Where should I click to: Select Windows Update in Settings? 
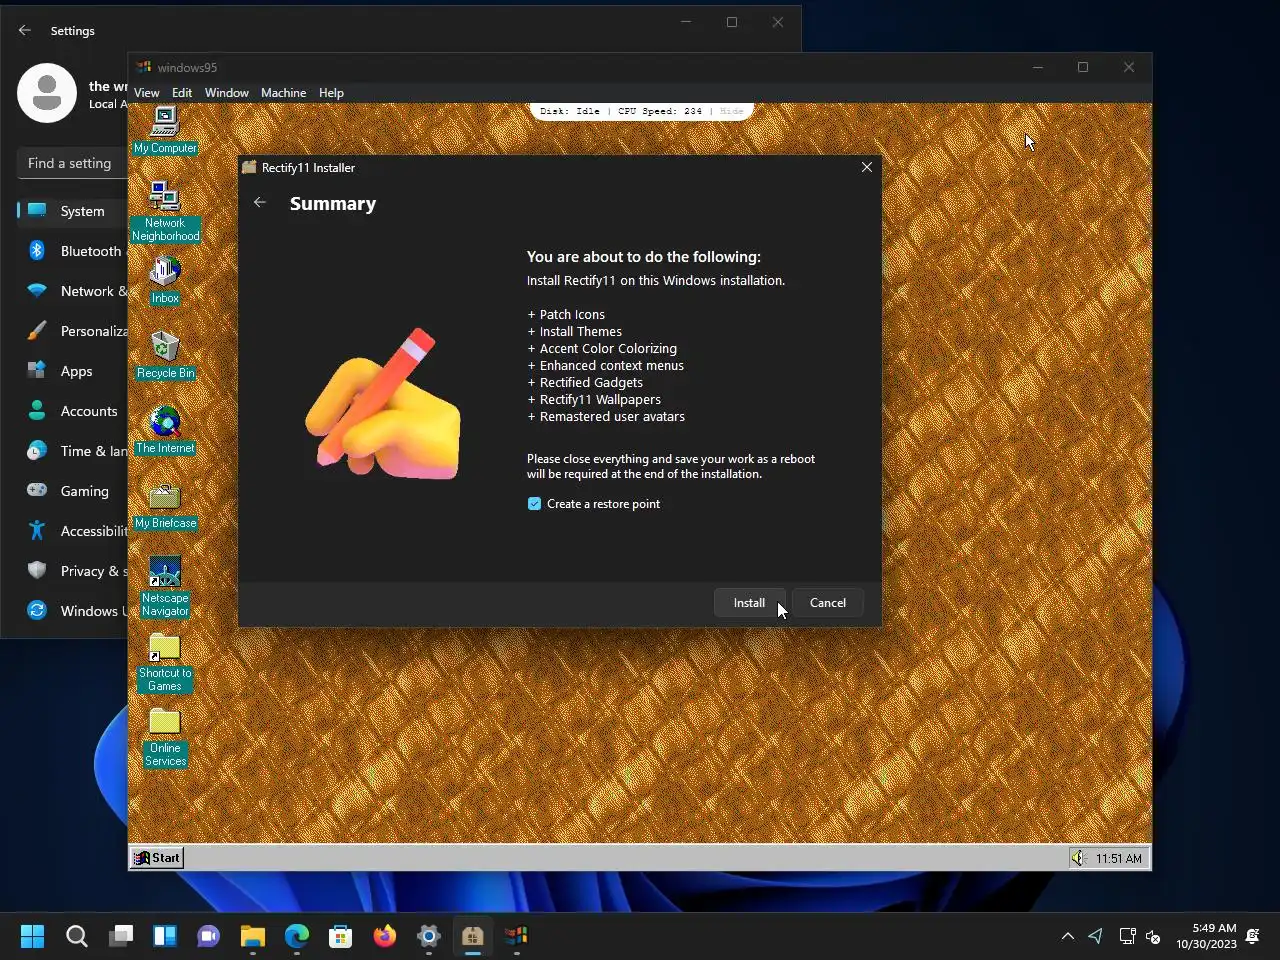pos(72,611)
